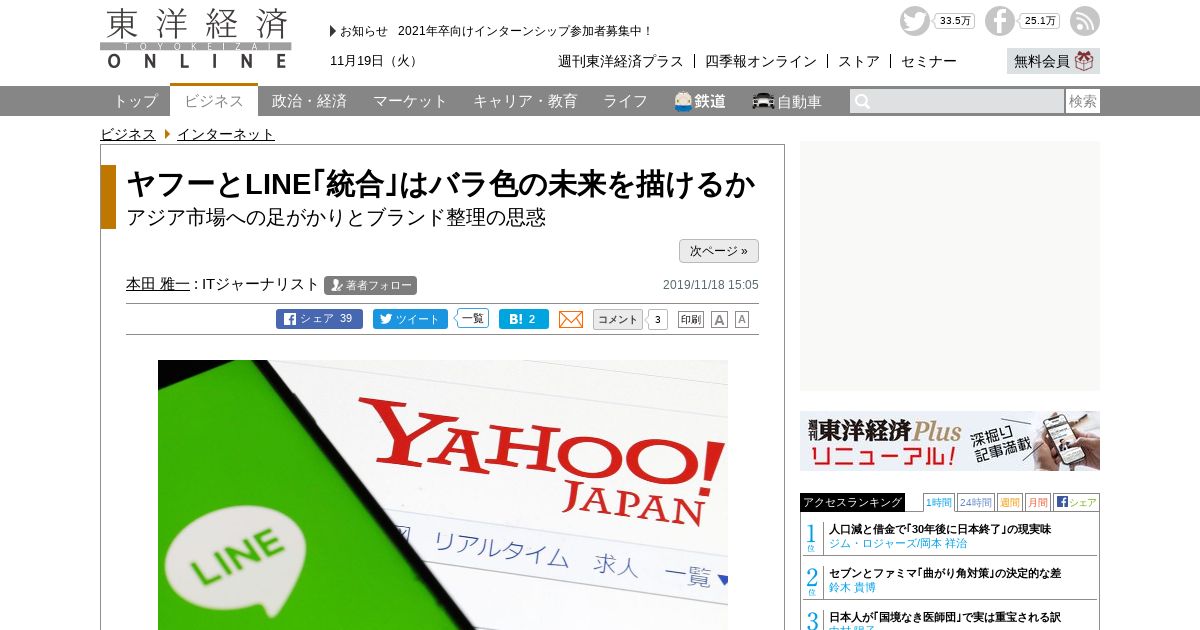
Task: Open the ストア link
Action: pyautogui.click(x=859, y=61)
